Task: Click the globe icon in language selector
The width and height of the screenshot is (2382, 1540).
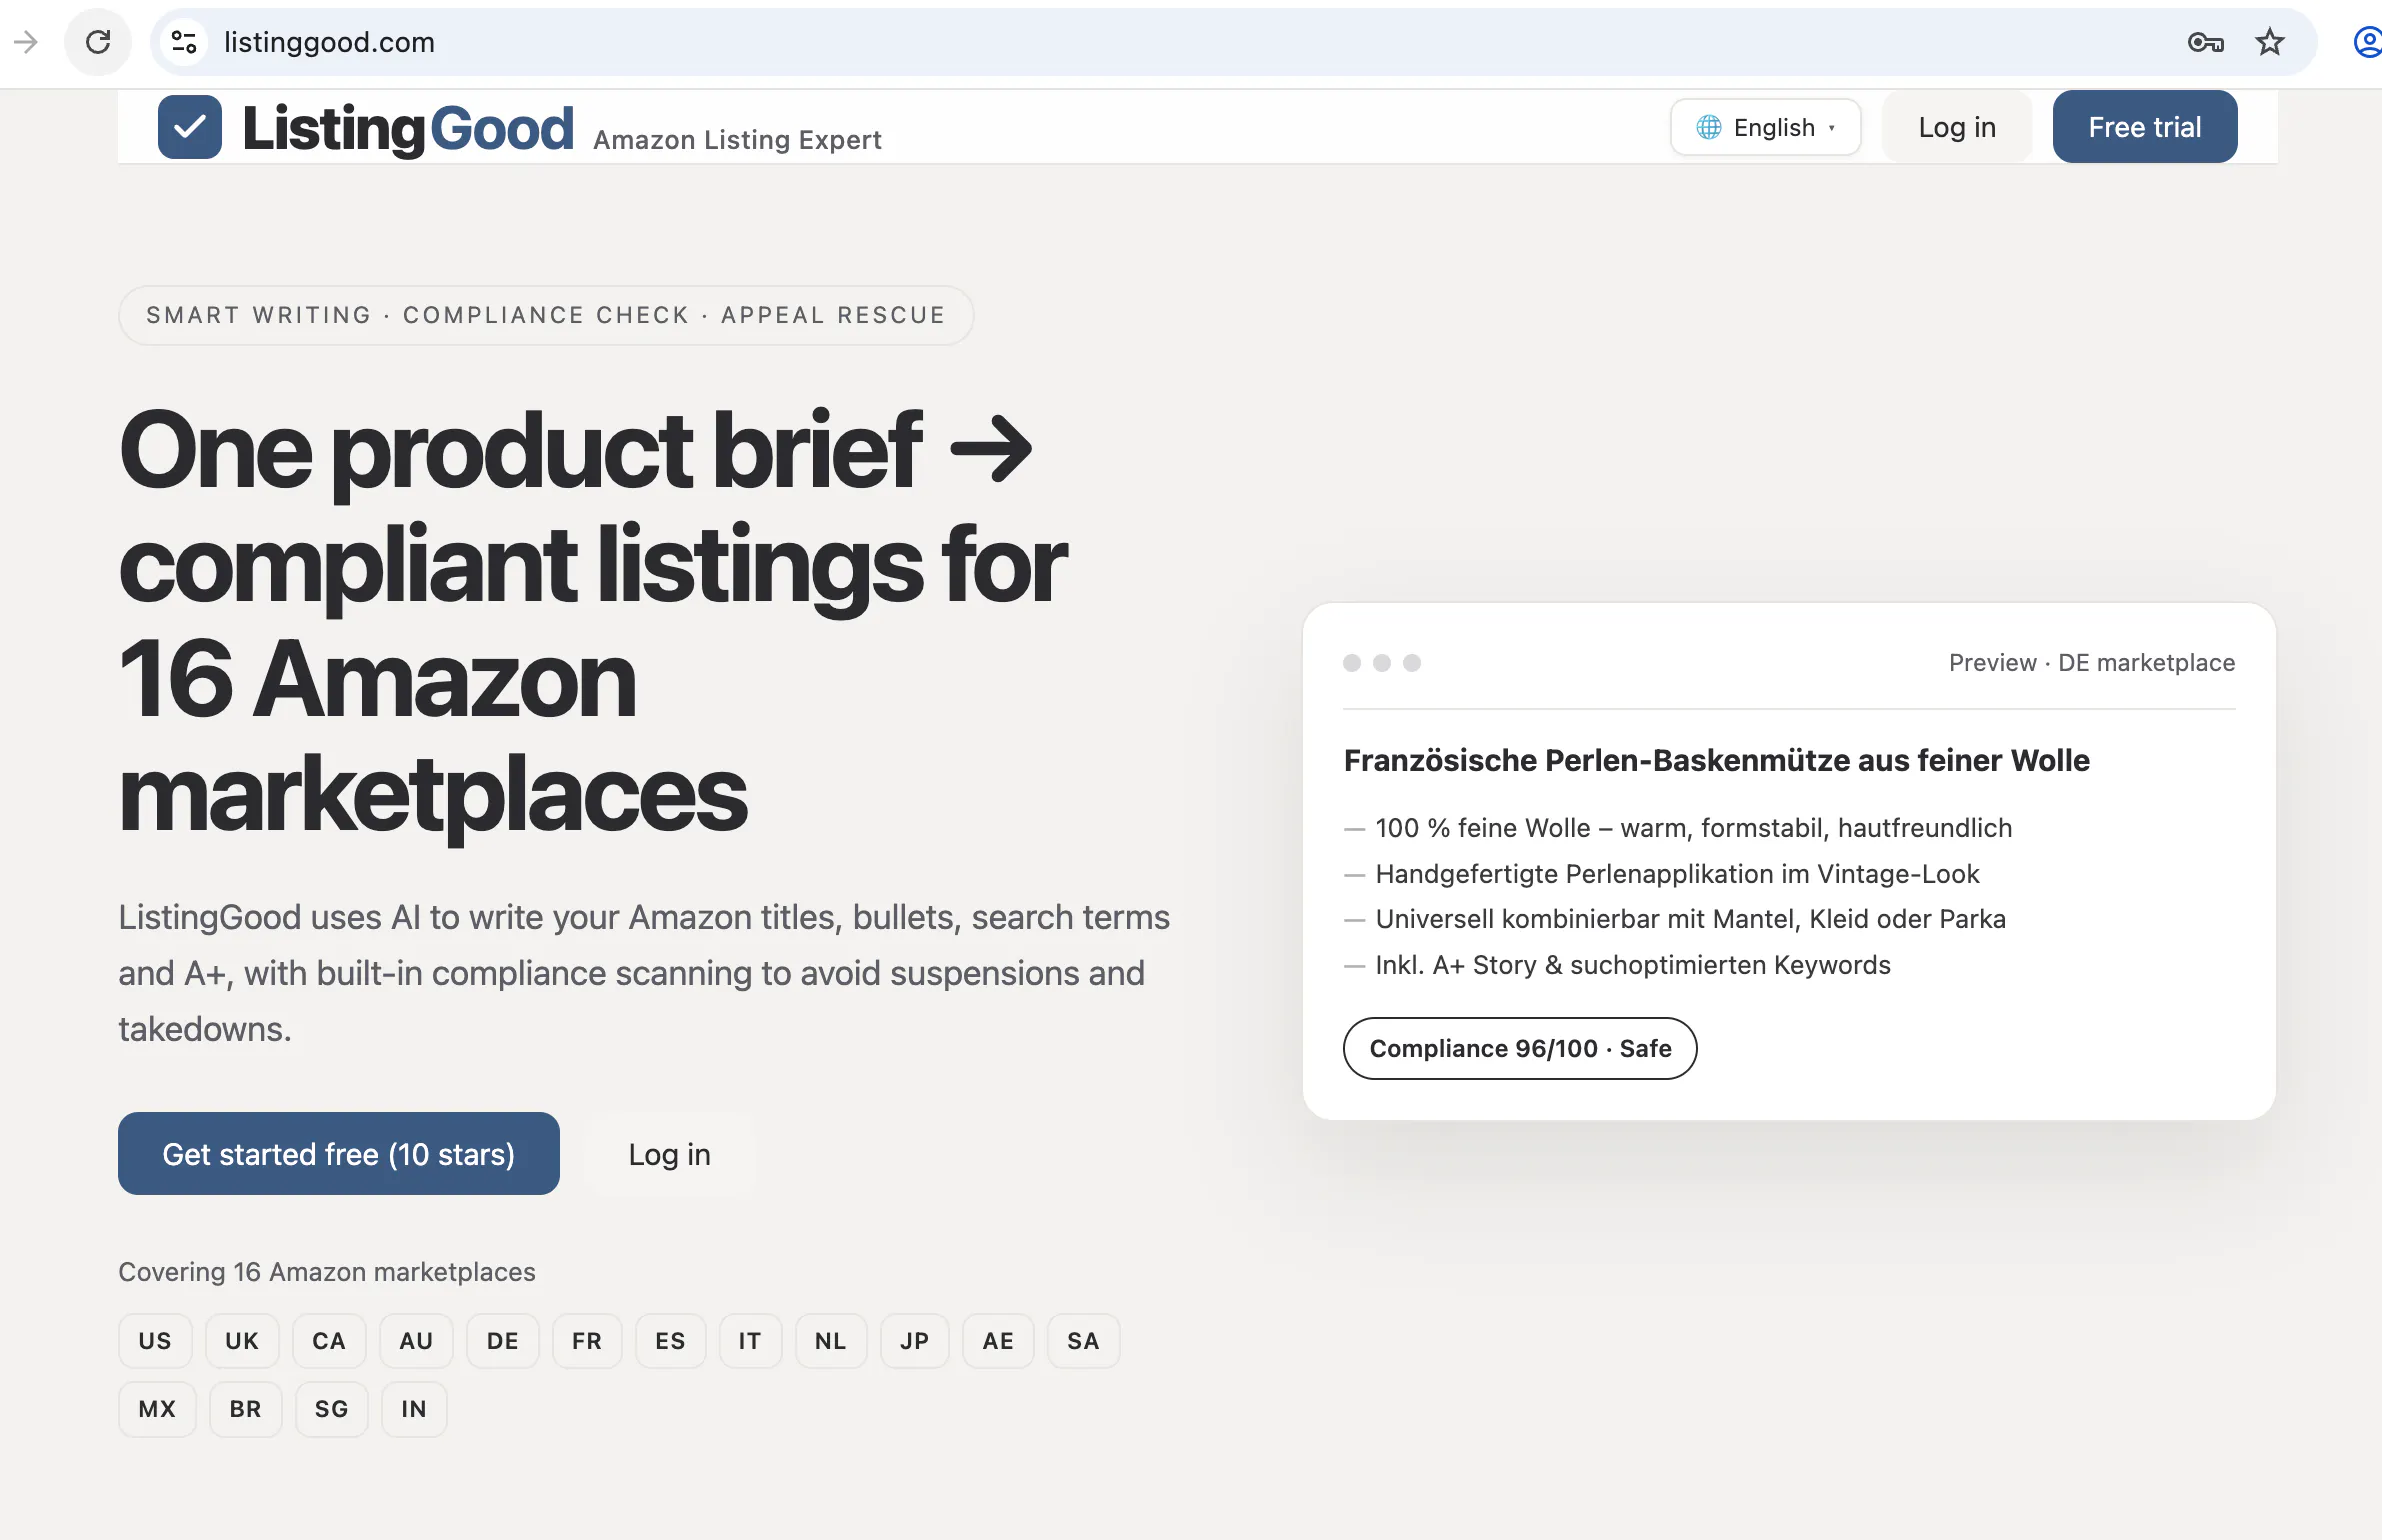Action: 1709,127
